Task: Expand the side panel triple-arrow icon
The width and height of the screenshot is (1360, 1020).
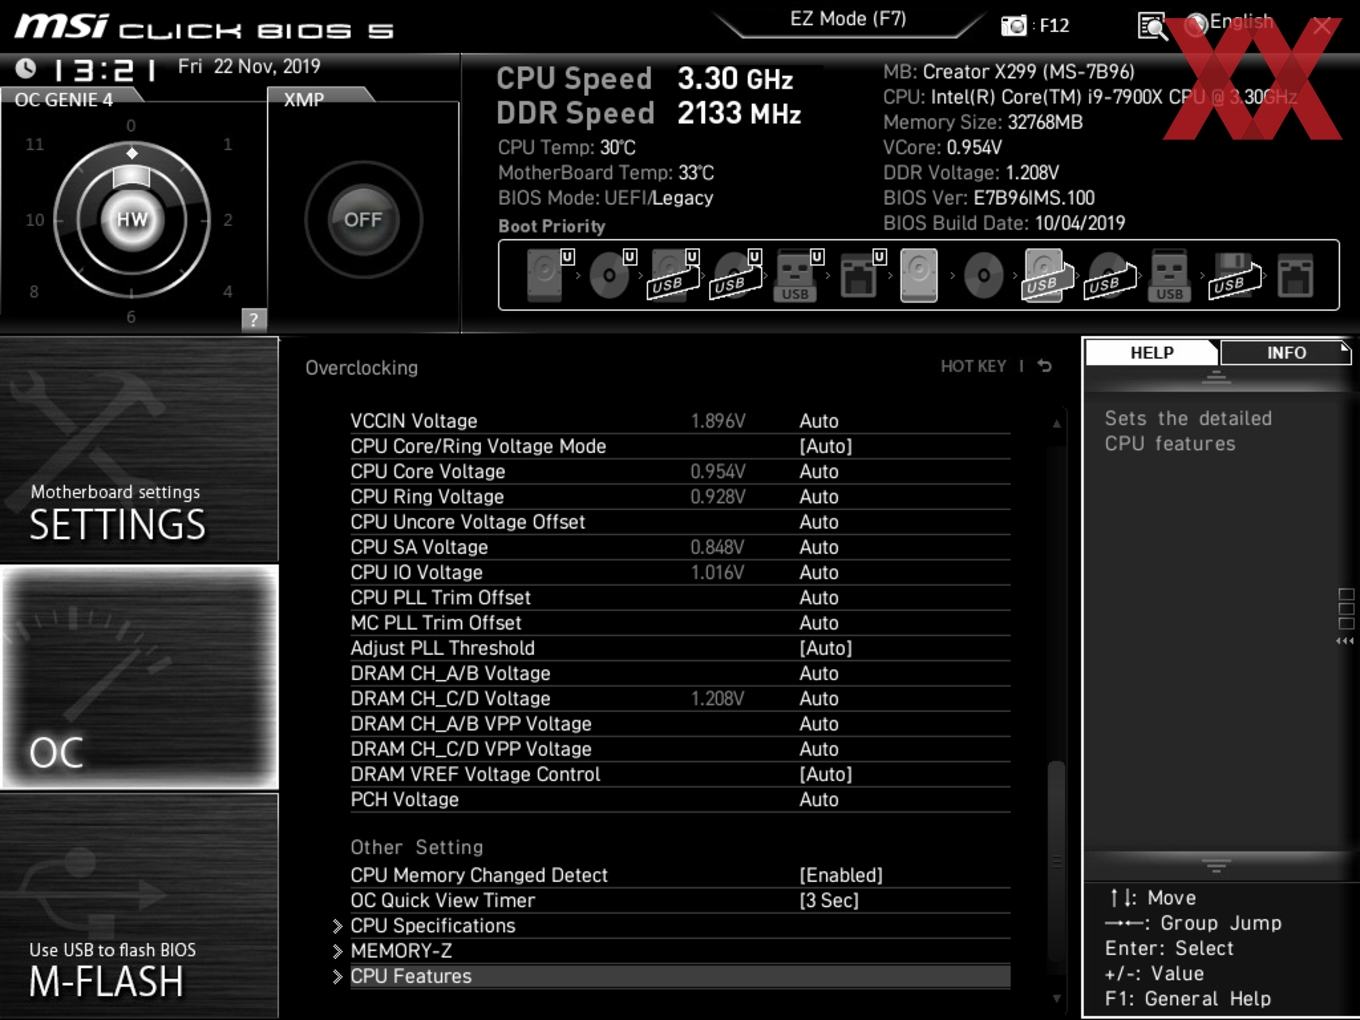Action: pos(1345,641)
